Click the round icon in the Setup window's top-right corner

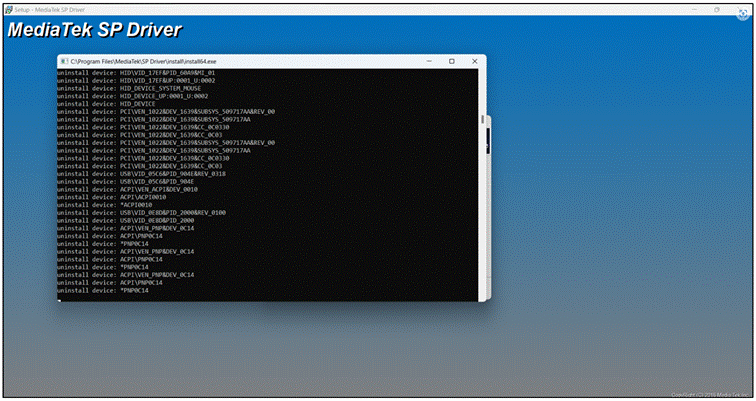[743, 14]
